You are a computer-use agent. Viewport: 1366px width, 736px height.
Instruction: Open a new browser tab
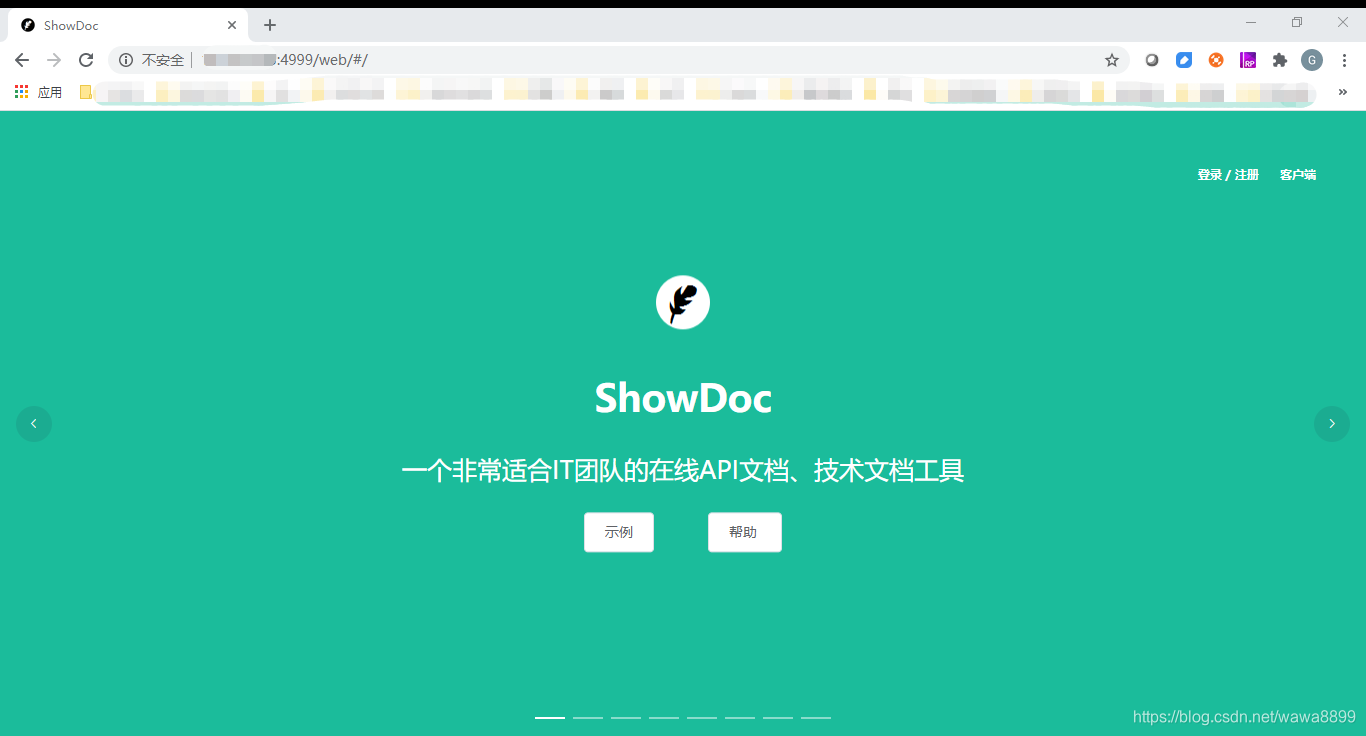(x=269, y=24)
